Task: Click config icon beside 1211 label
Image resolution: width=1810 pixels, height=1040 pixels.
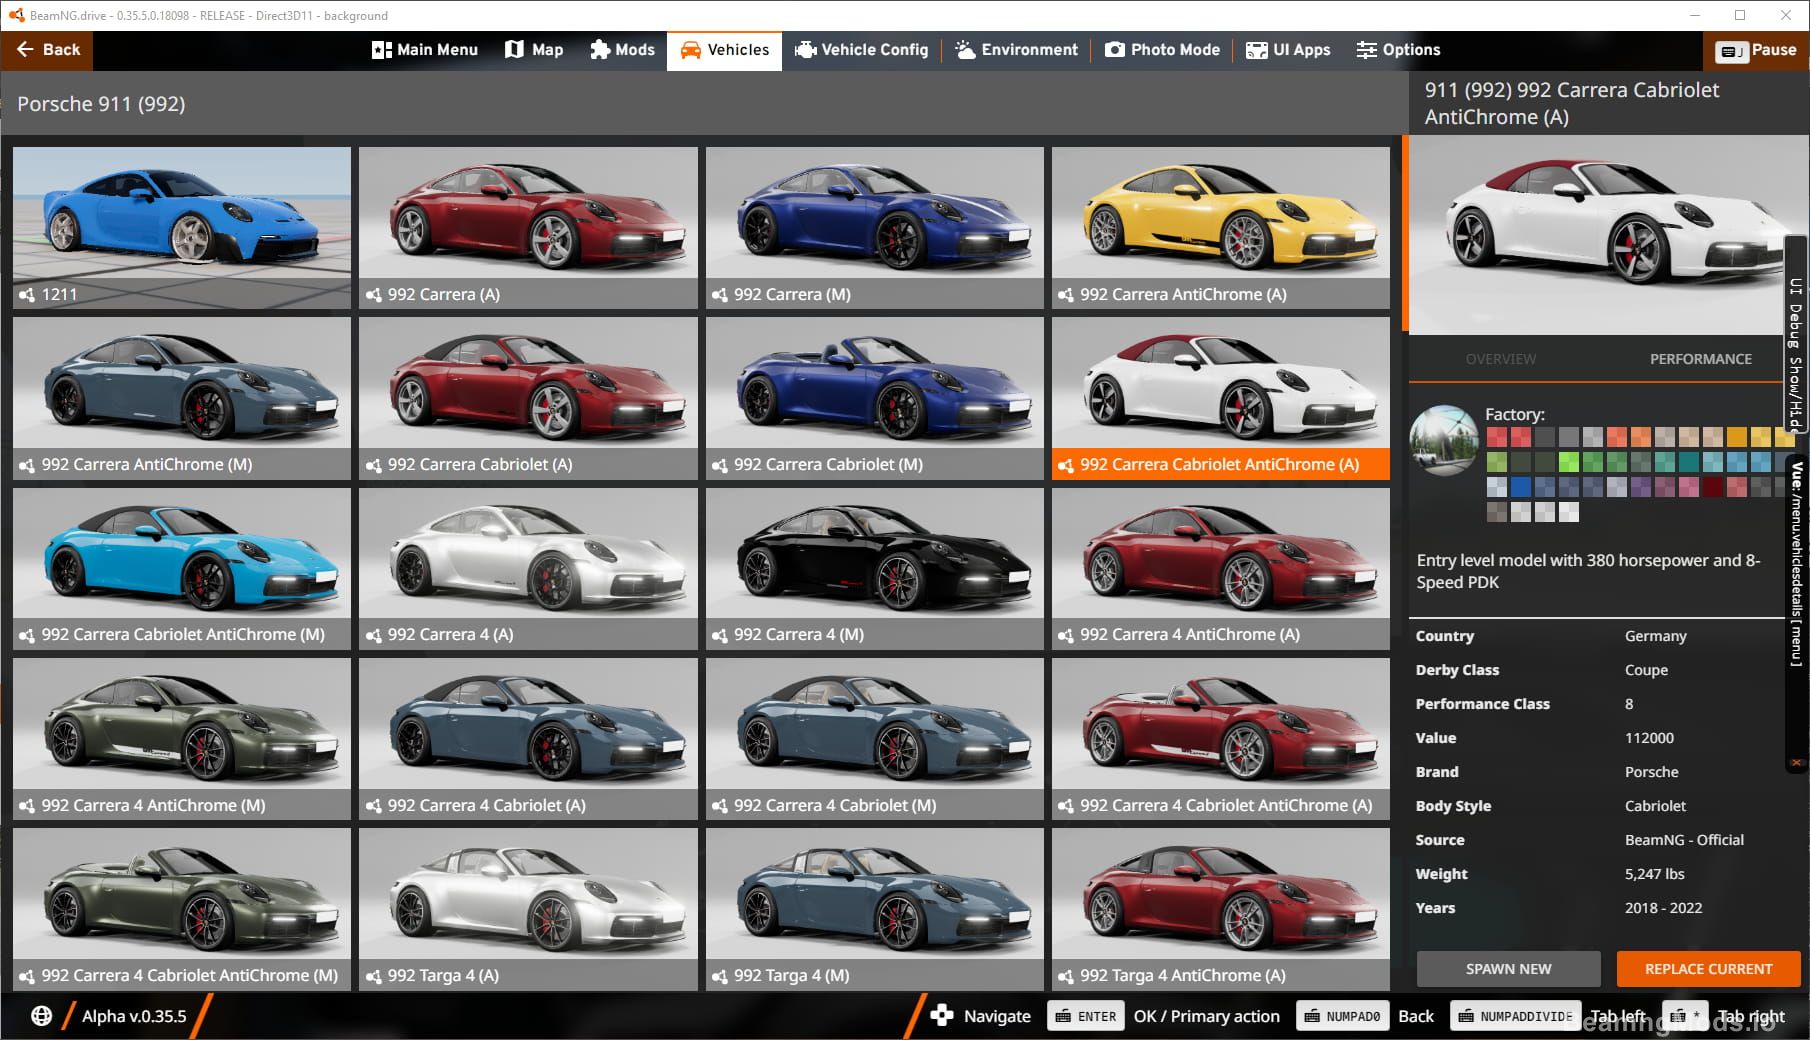Action: pyautogui.click(x=27, y=295)
